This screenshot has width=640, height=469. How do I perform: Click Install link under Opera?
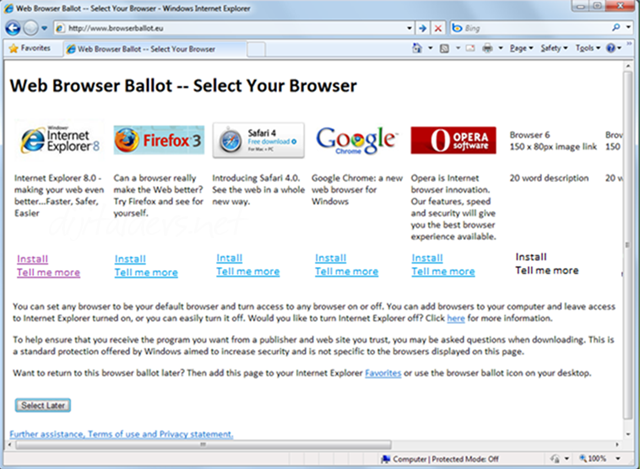point(427,258)
